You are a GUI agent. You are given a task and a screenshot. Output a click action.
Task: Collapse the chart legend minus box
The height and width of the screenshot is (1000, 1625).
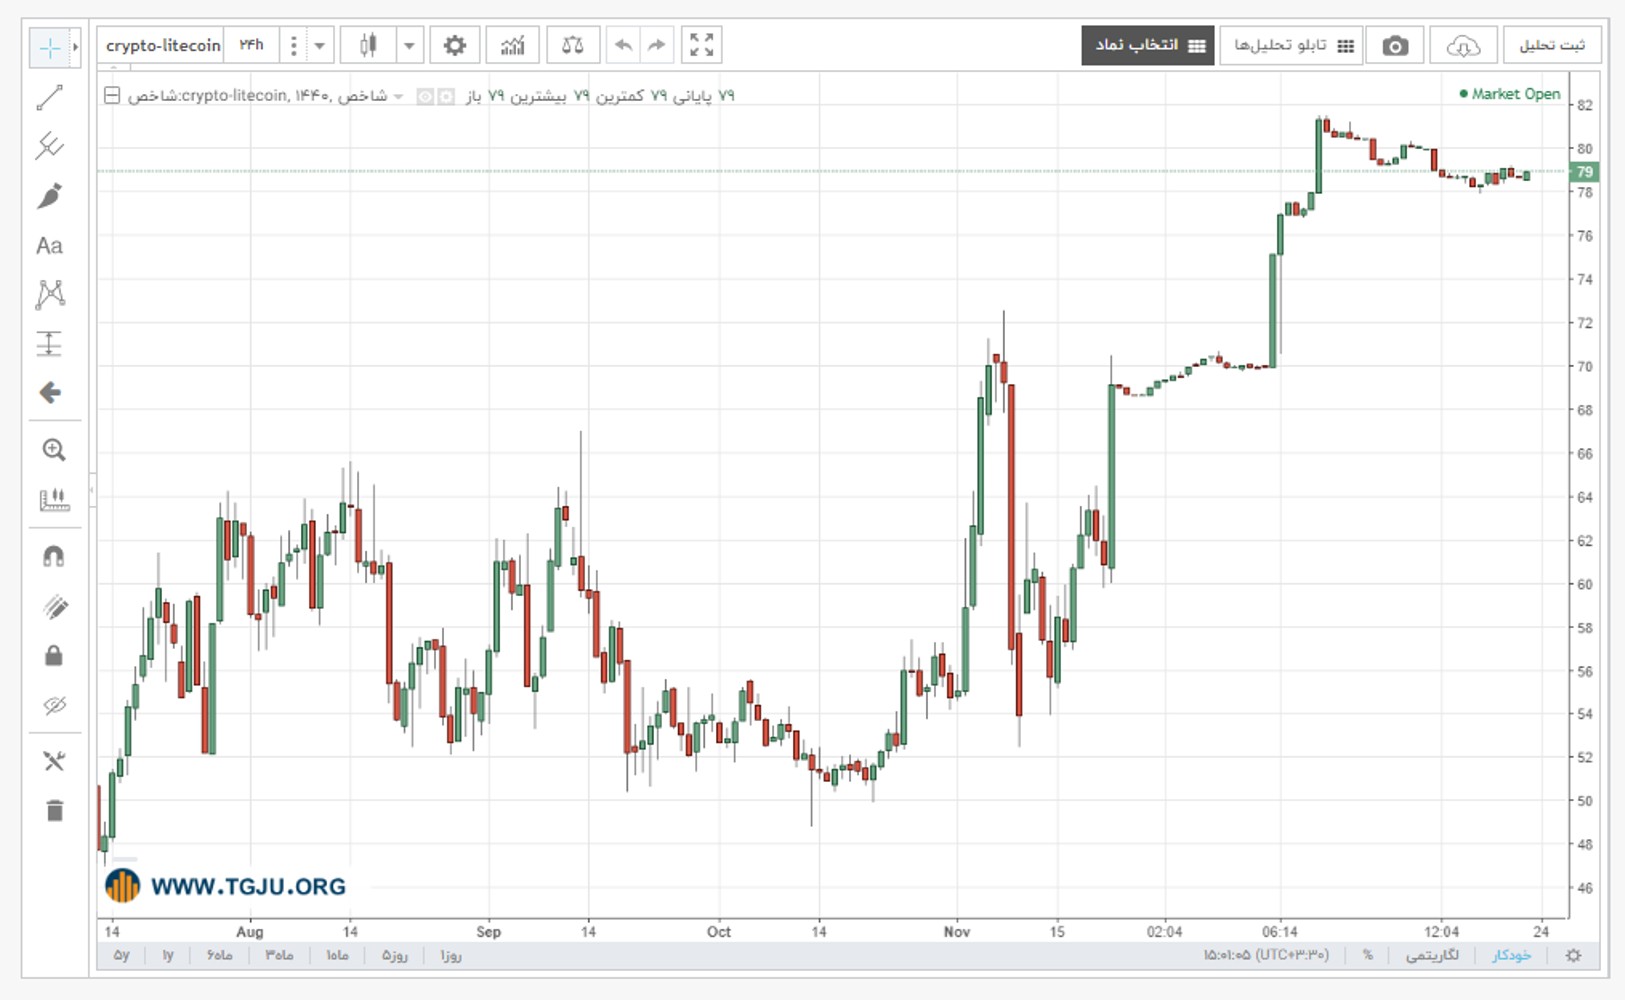(112, 96)
